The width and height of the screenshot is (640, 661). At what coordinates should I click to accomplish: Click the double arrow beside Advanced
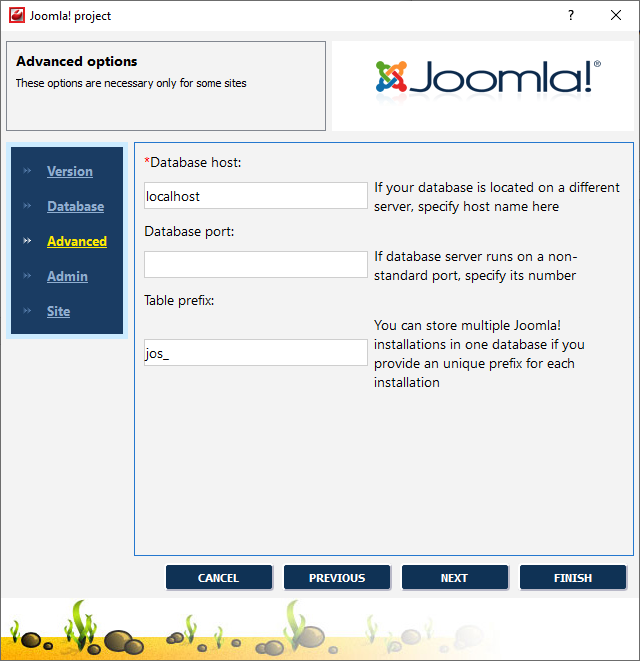pyautogui.click(x=27, y=241)
